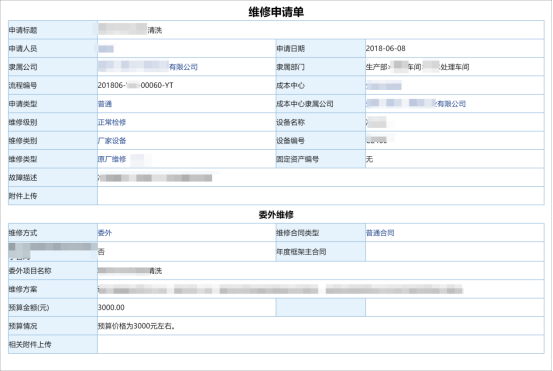Click the 附件上传 field label
553x371 pixels.
tap(23, 196)
